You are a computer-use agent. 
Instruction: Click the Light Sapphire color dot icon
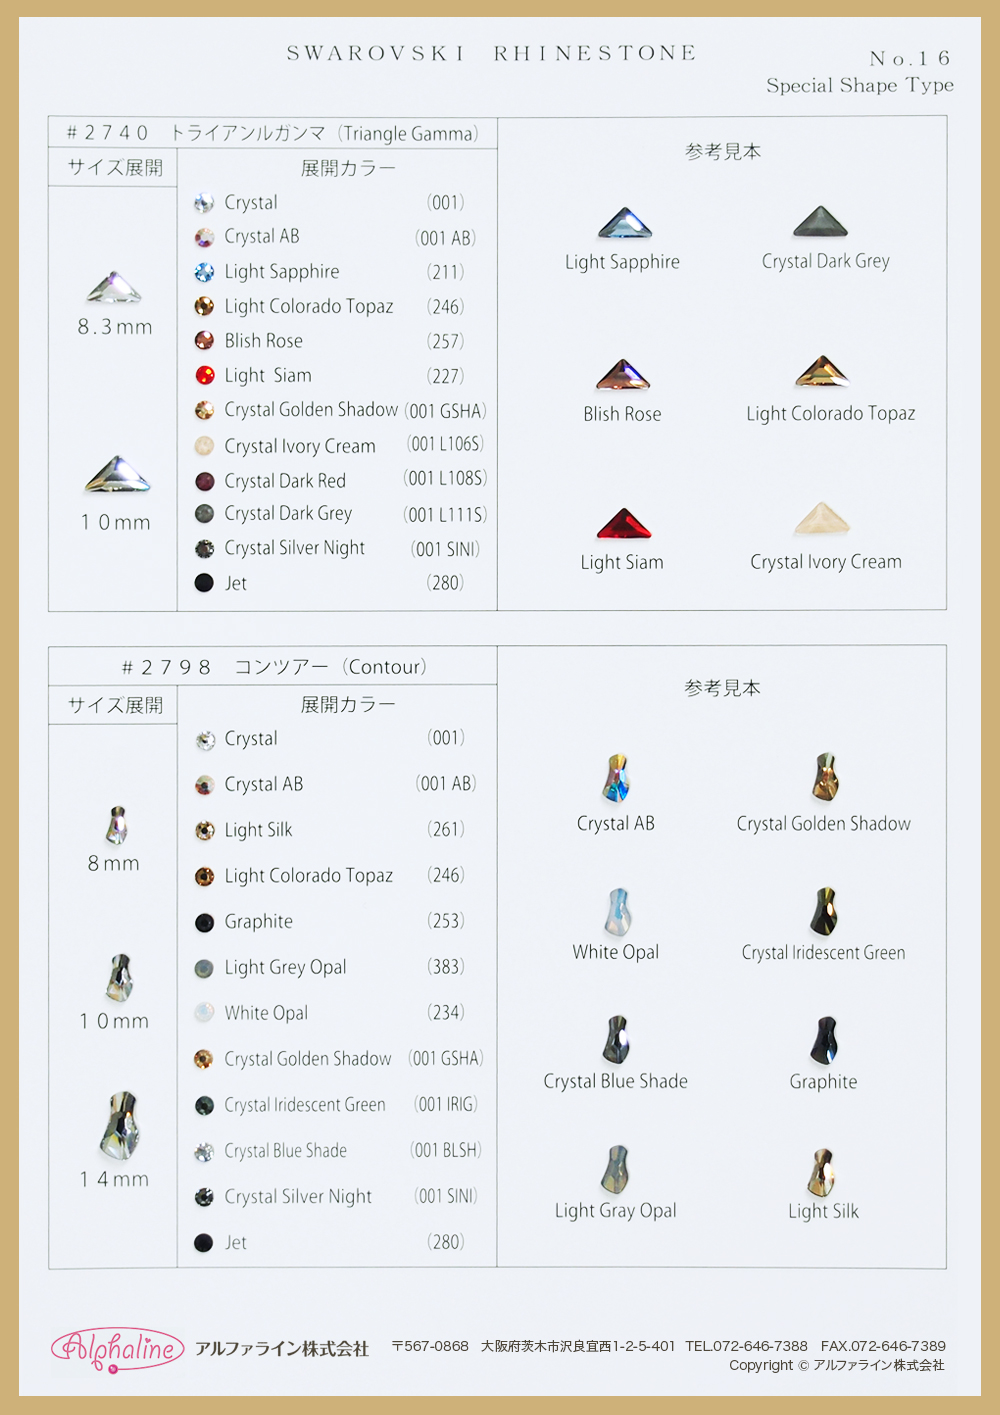(204, 272)
